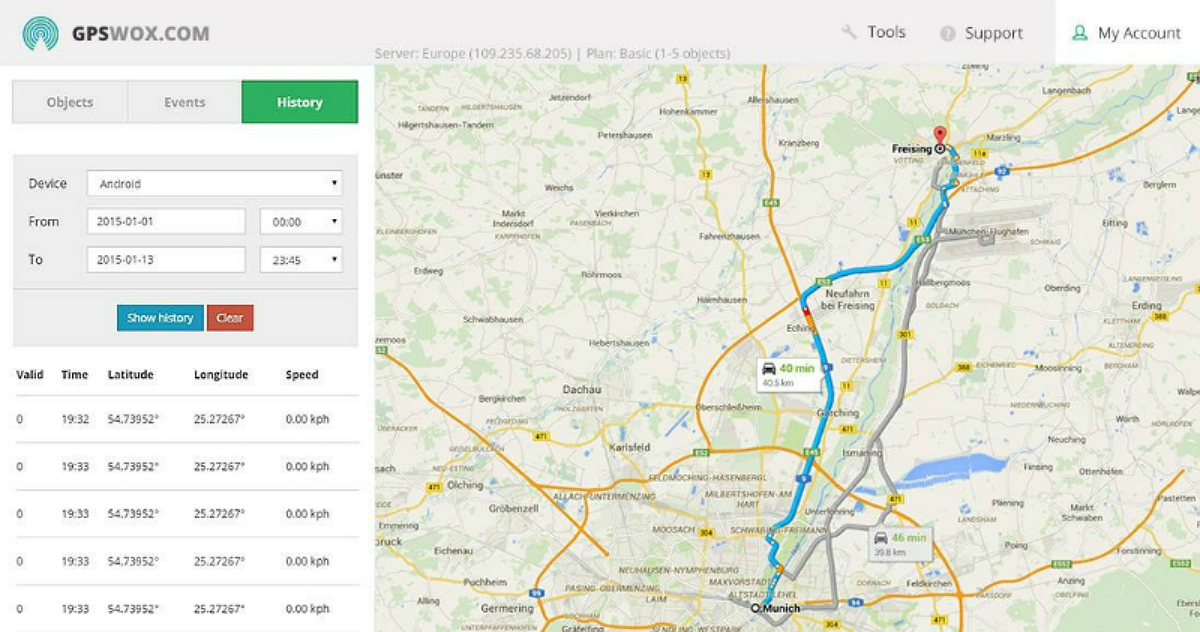Clear the history using the Clear button
The image size is (1200, 632).
click(230, 317)
